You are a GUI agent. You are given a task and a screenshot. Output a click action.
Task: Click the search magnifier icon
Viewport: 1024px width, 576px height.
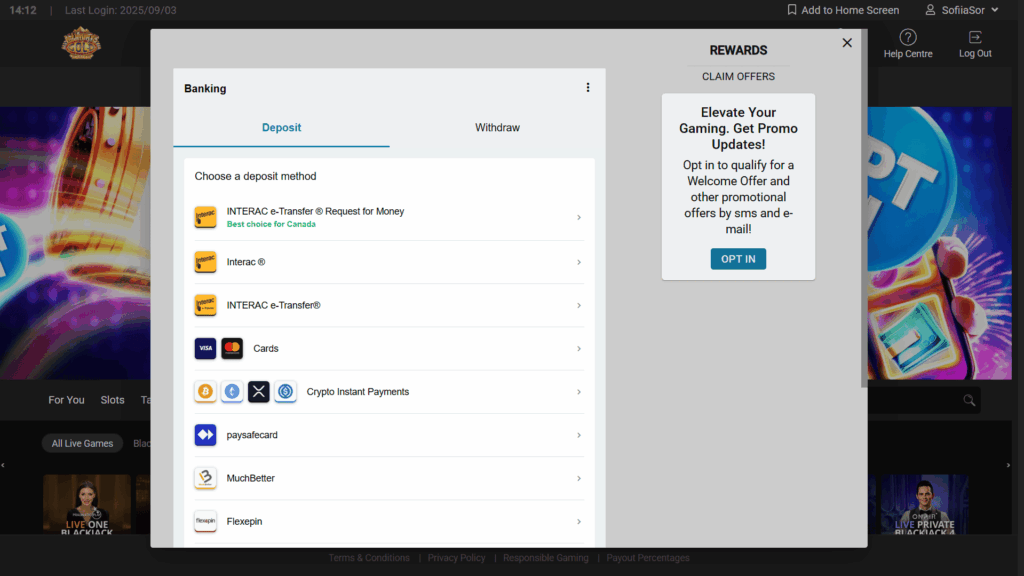pyautogui.click(x=968, y=400)
